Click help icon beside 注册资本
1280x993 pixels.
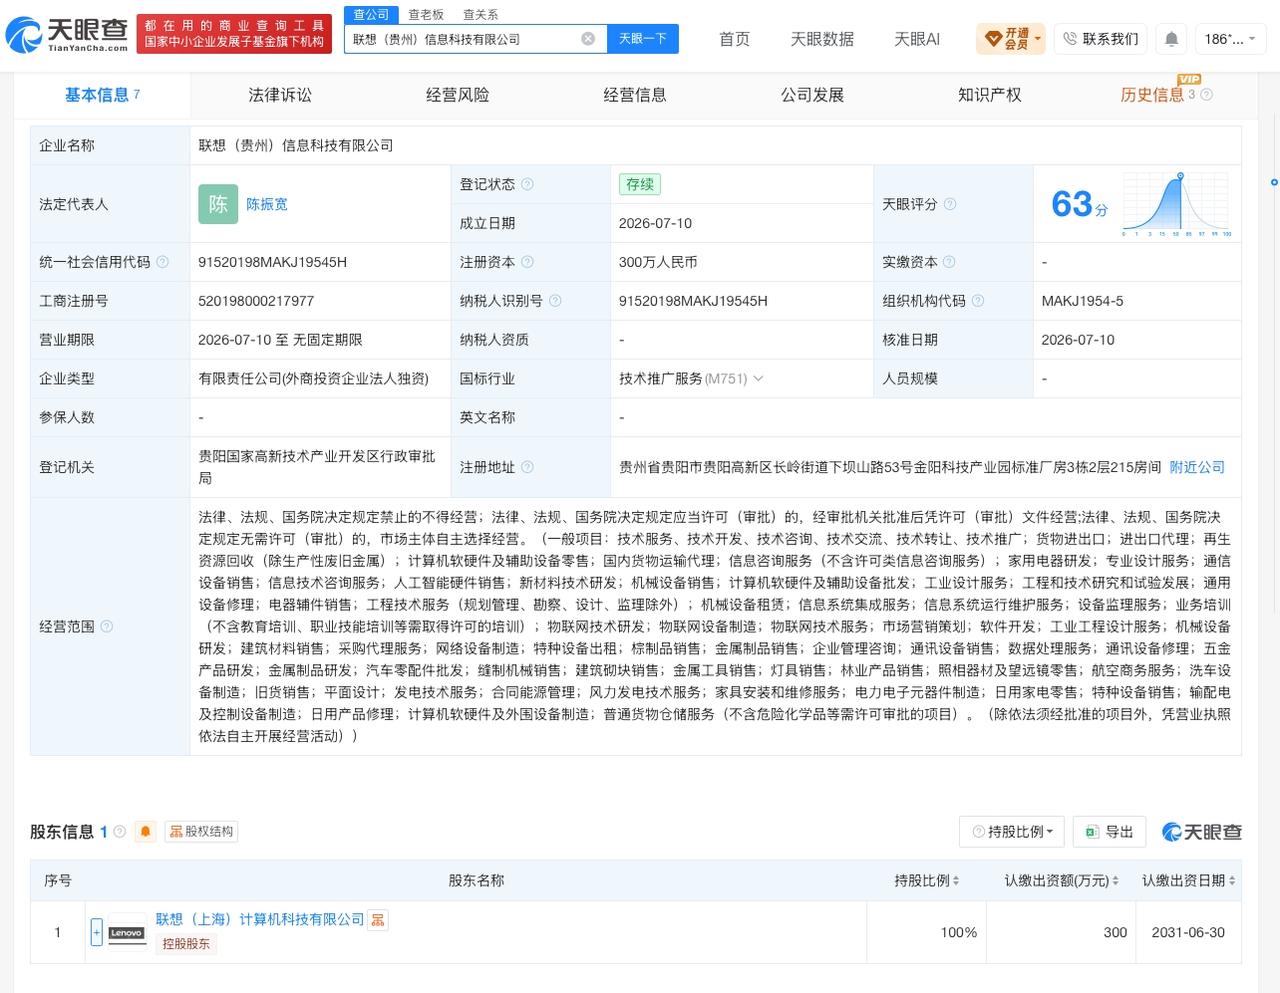[527, 262]
